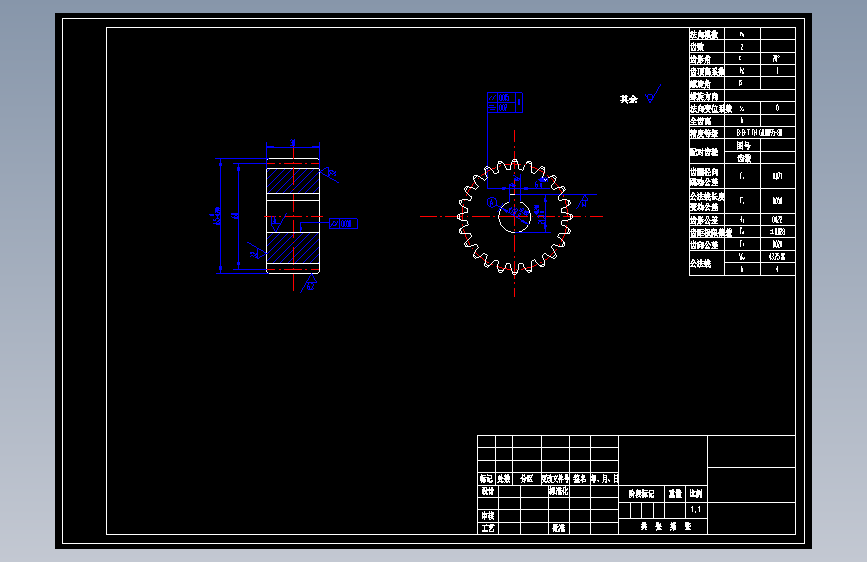Select the geometric tolerance frame above gear

pyautogui.click(x=505, y=103)
